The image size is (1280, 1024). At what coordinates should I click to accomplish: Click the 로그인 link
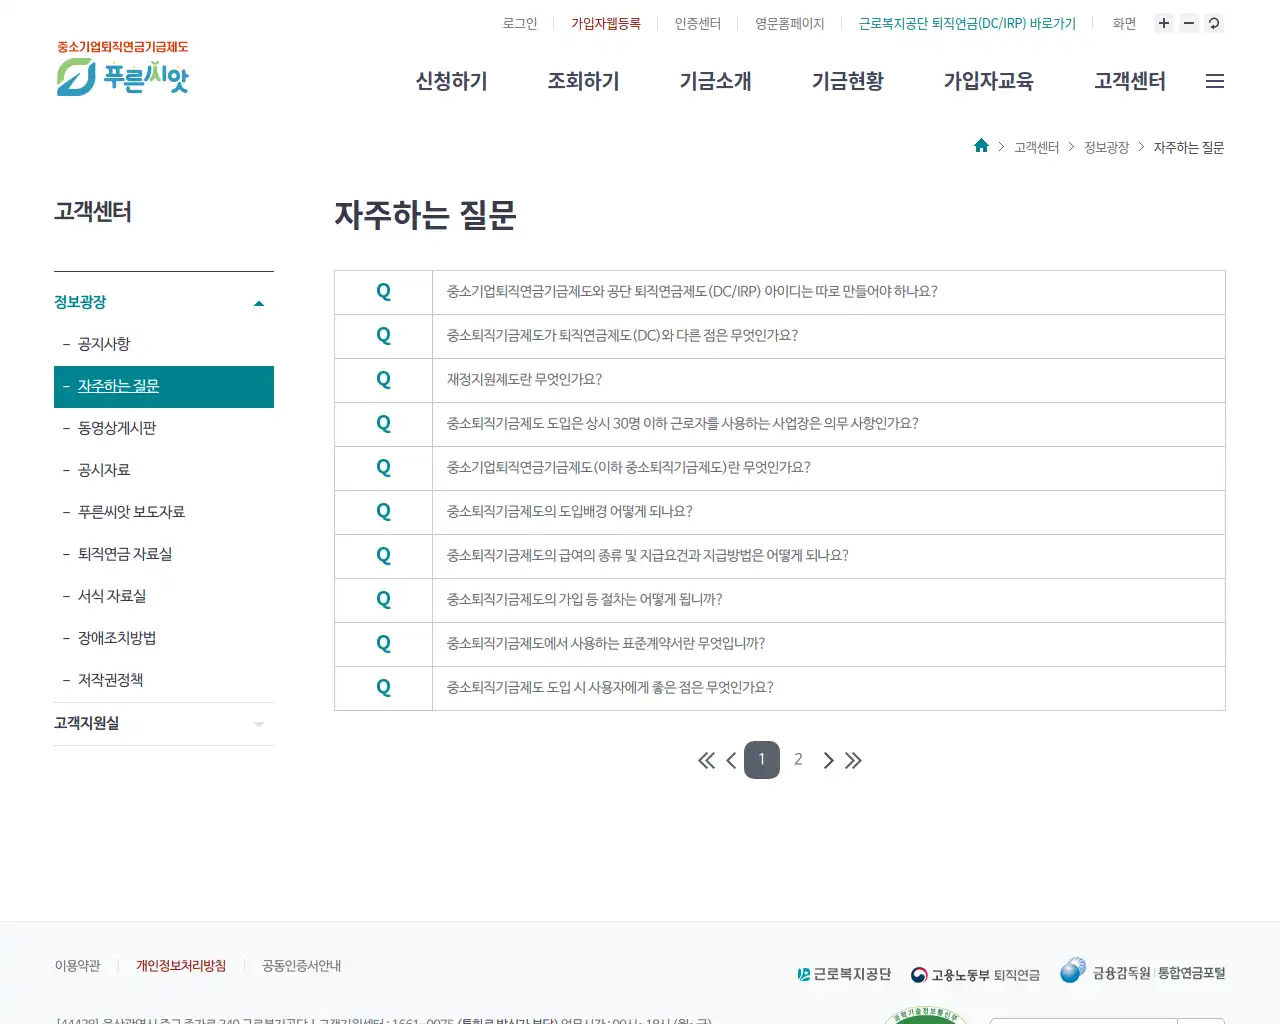pos(520,23)
